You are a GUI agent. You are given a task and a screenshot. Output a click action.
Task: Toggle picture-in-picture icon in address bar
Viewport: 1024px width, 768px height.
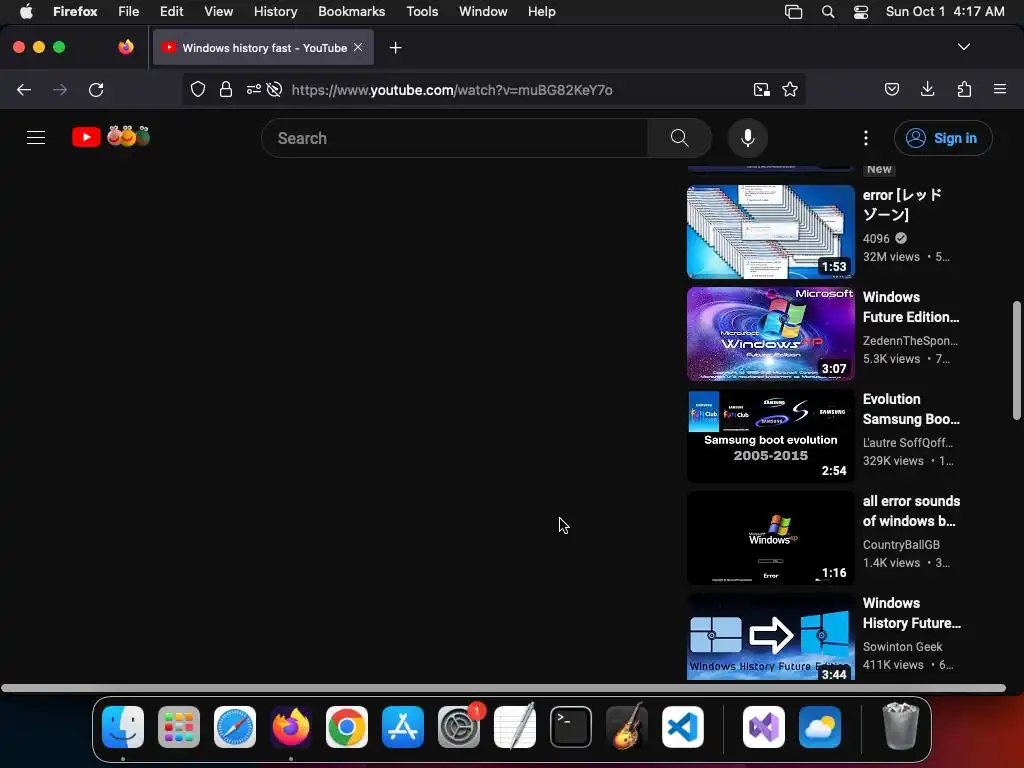point(761,89)
